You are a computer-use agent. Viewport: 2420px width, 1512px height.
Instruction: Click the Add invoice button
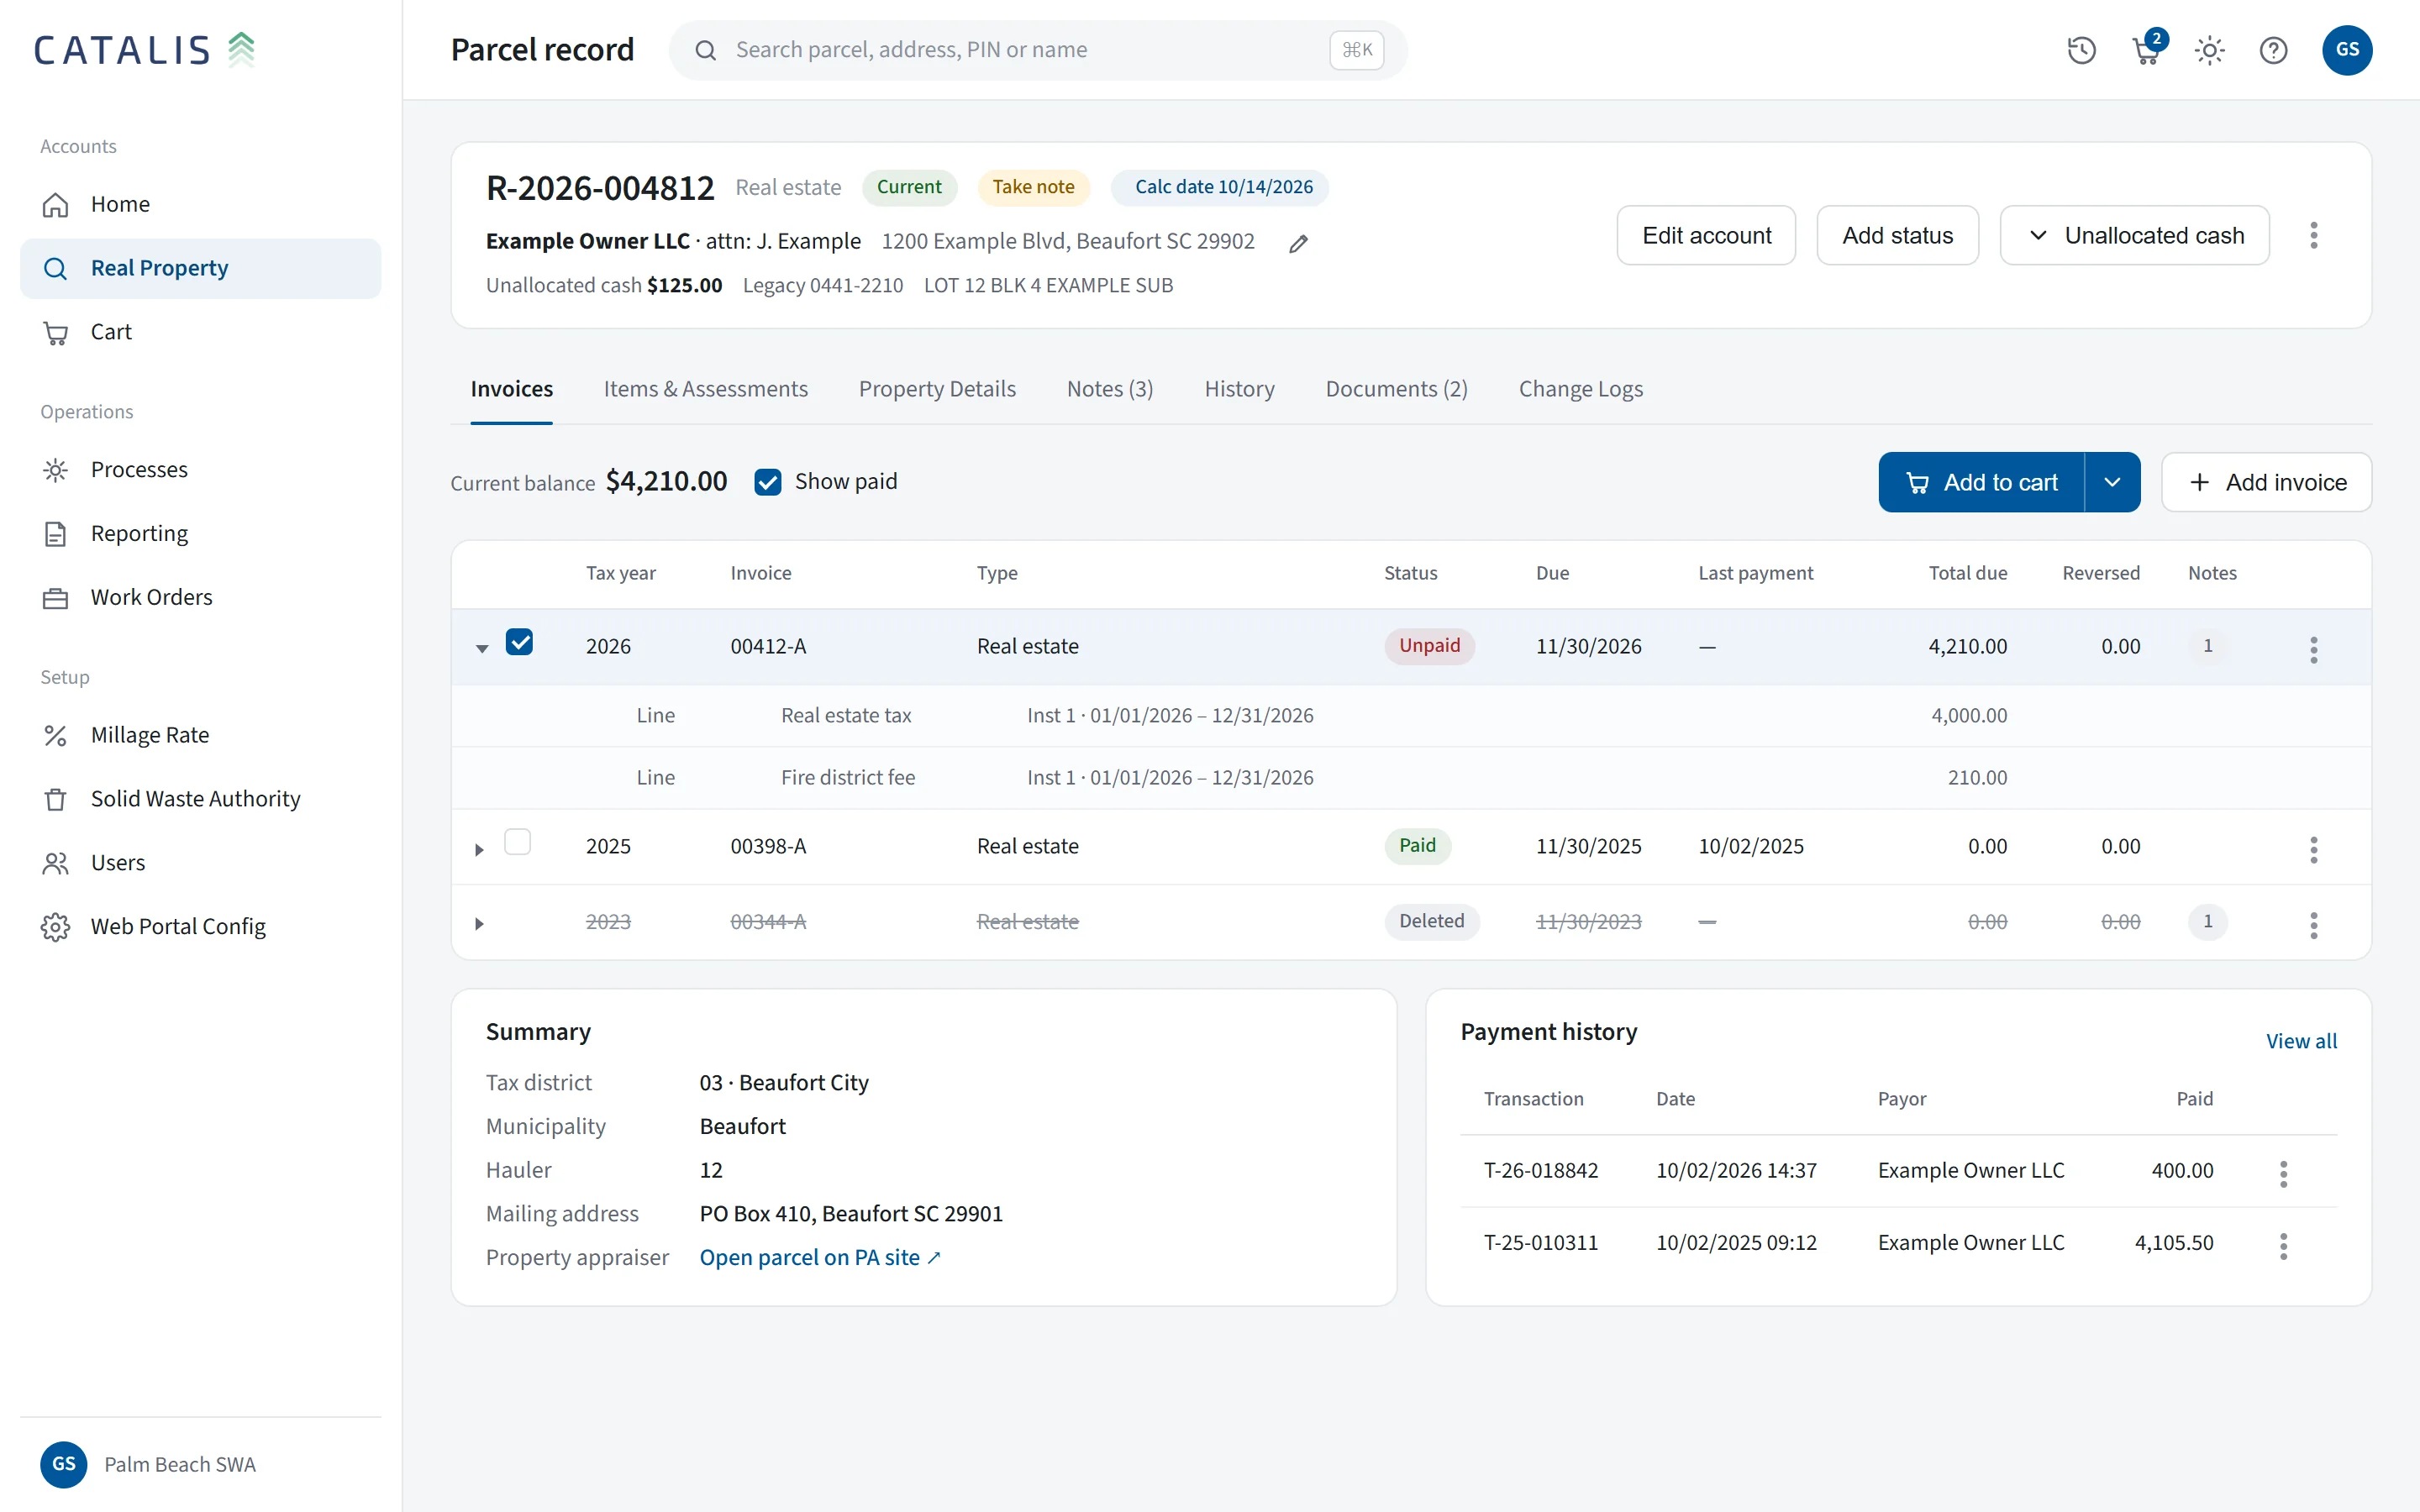click(2265, 482)
